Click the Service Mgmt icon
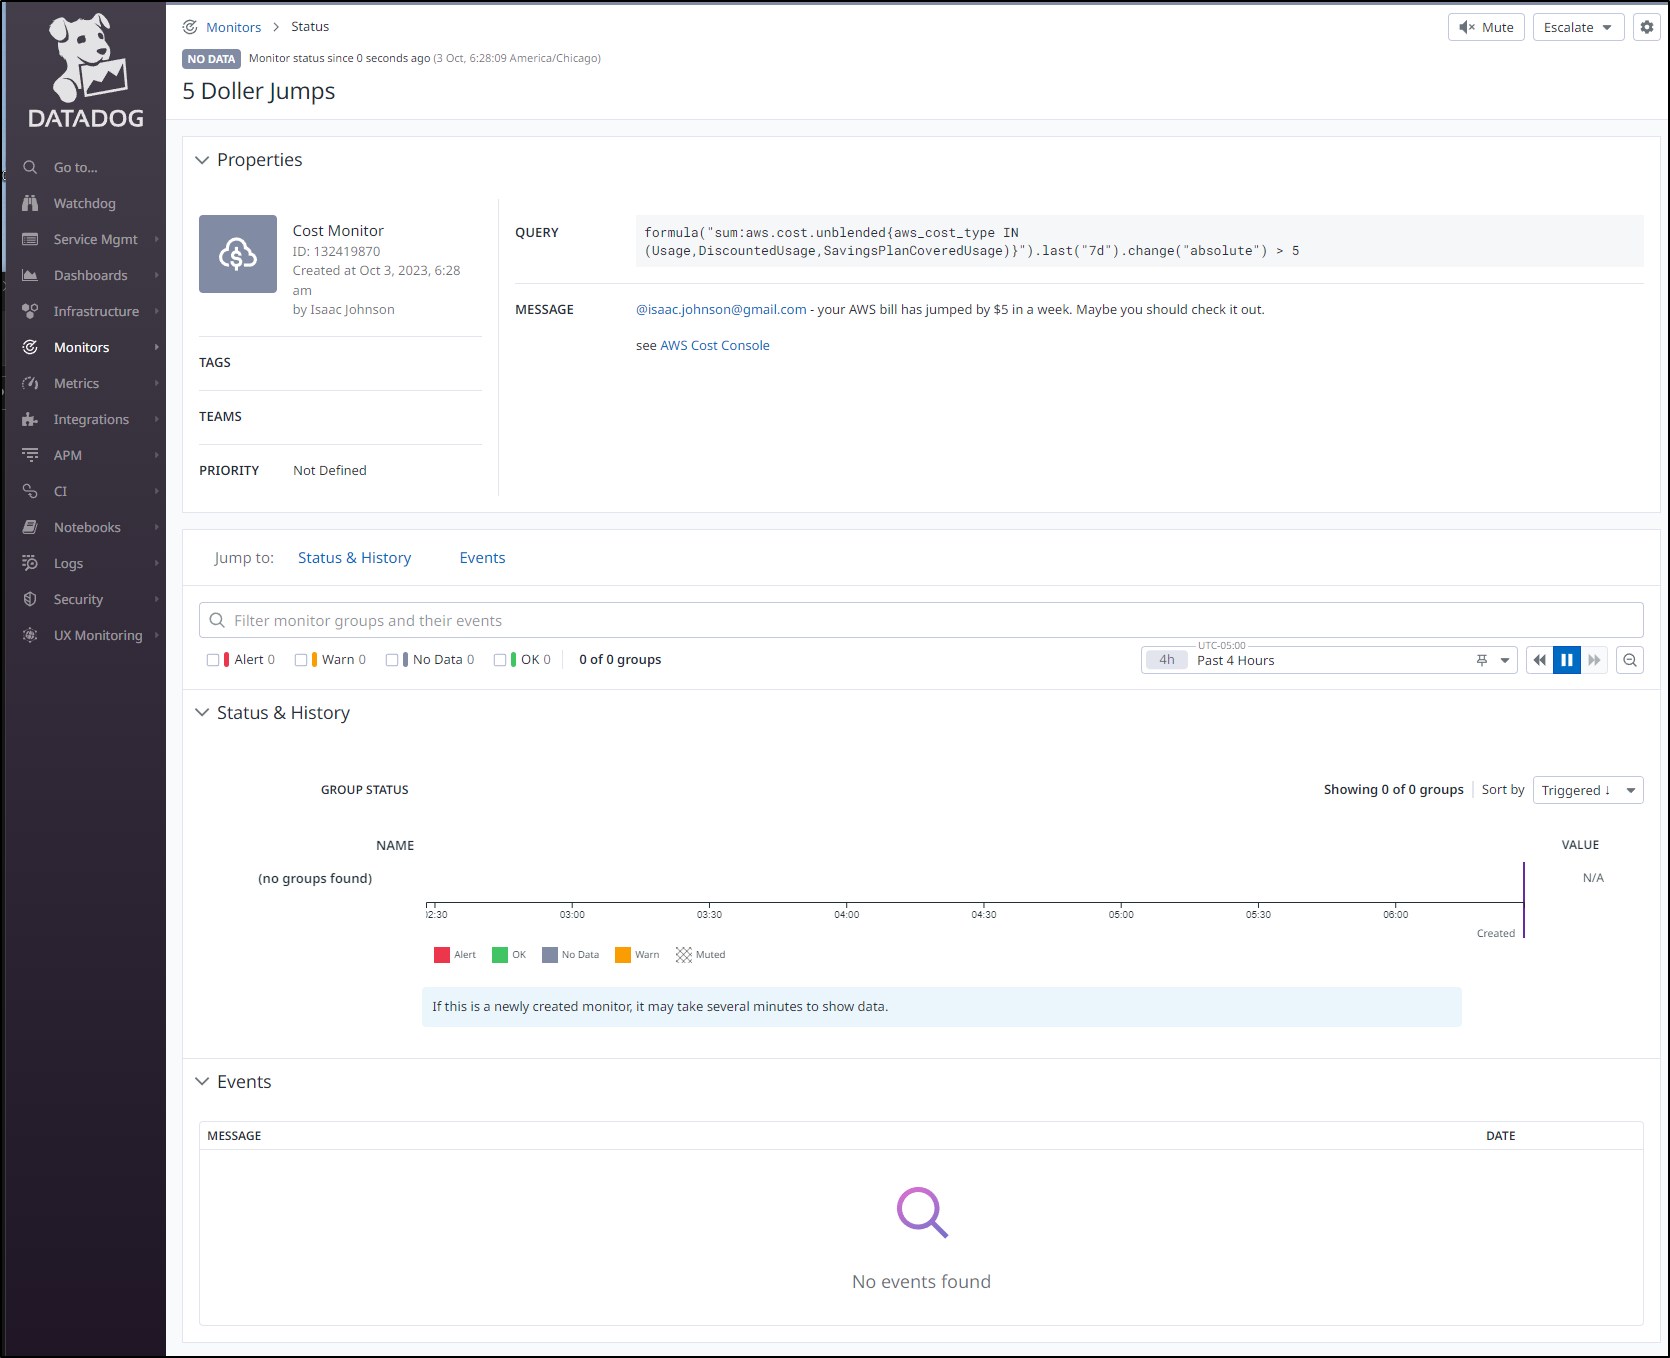The image size is (1670, 1358). click(31, 239)
